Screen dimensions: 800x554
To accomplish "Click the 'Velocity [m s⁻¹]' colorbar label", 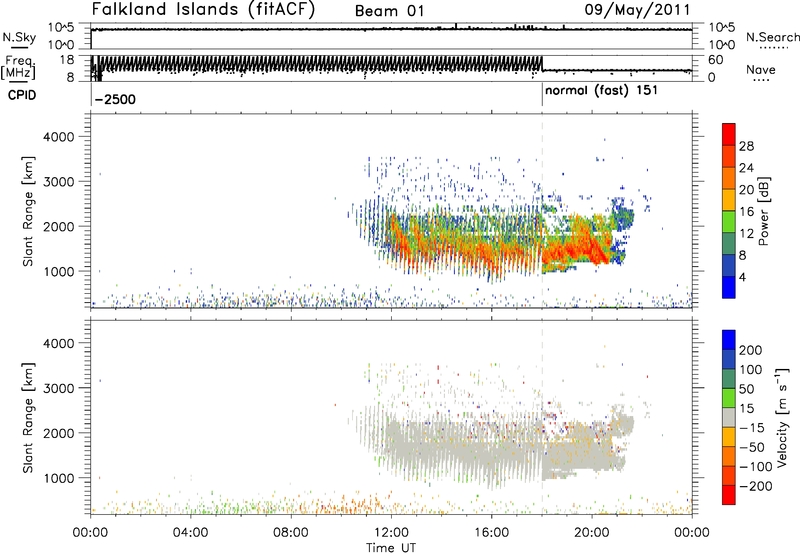I will 782,417.
